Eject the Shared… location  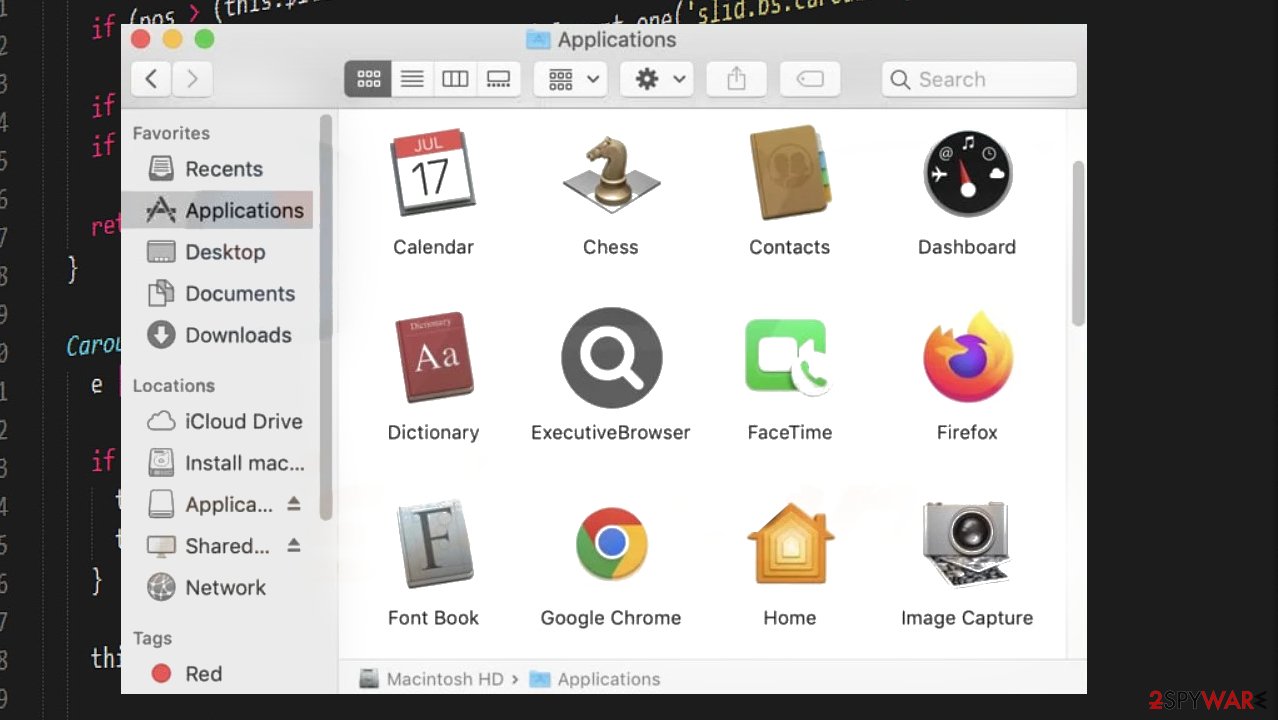294,545
